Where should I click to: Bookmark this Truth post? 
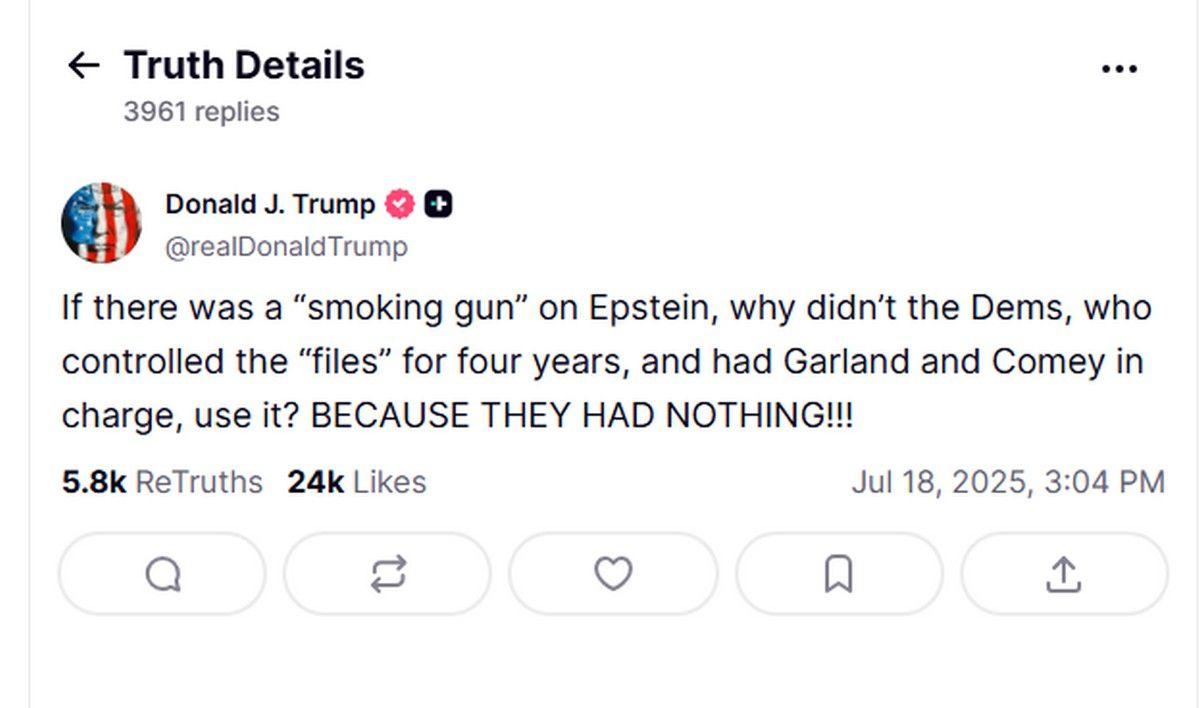coord(838,574)
